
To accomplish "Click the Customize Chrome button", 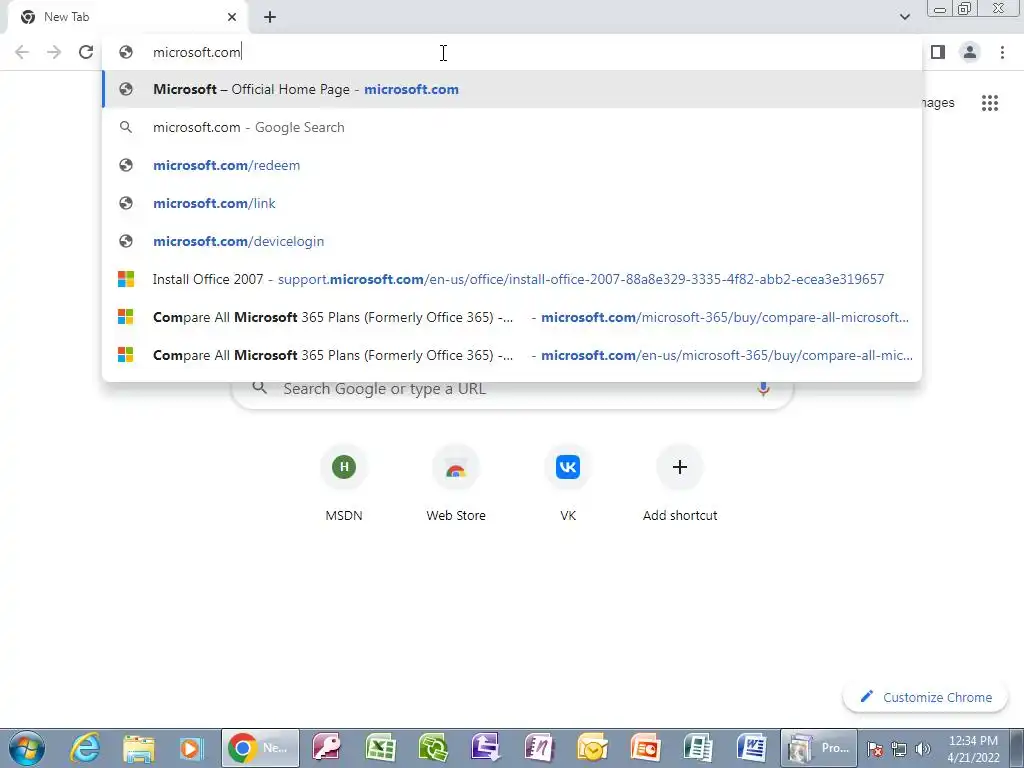I will click(x=926, y=697).
